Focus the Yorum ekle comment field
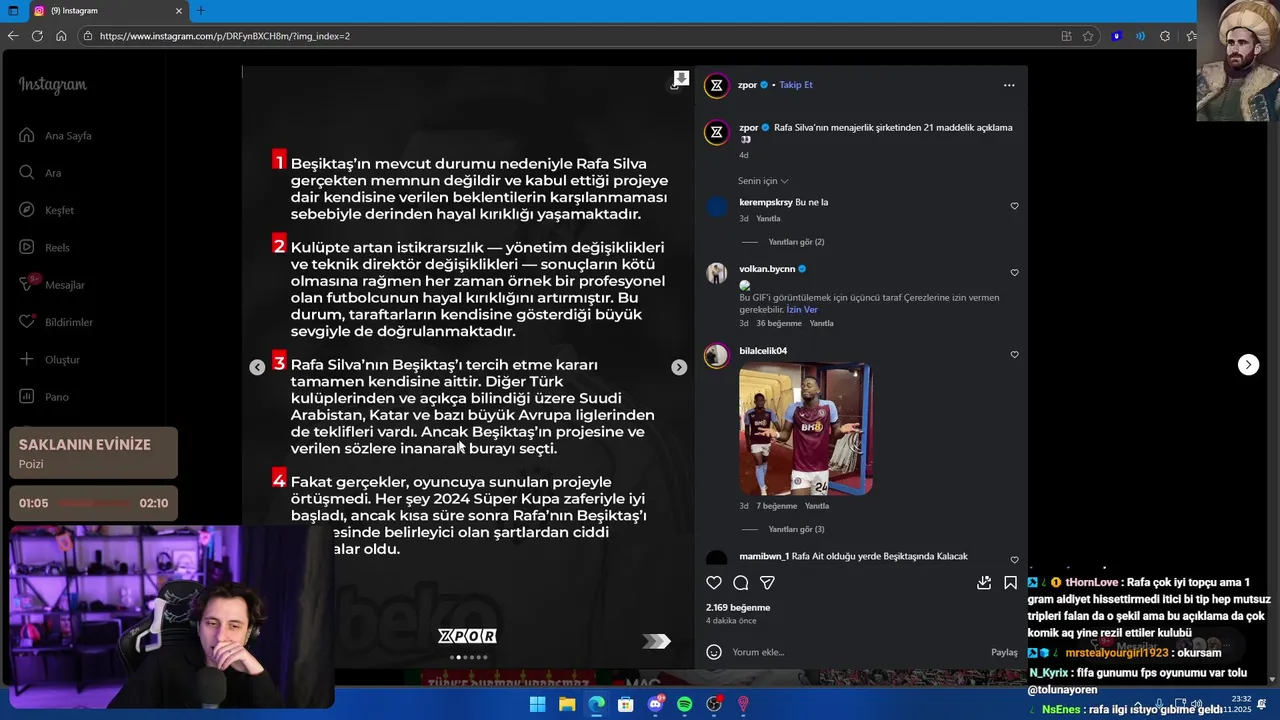Viewport: 1280px width, 720px height. [855, 652]
